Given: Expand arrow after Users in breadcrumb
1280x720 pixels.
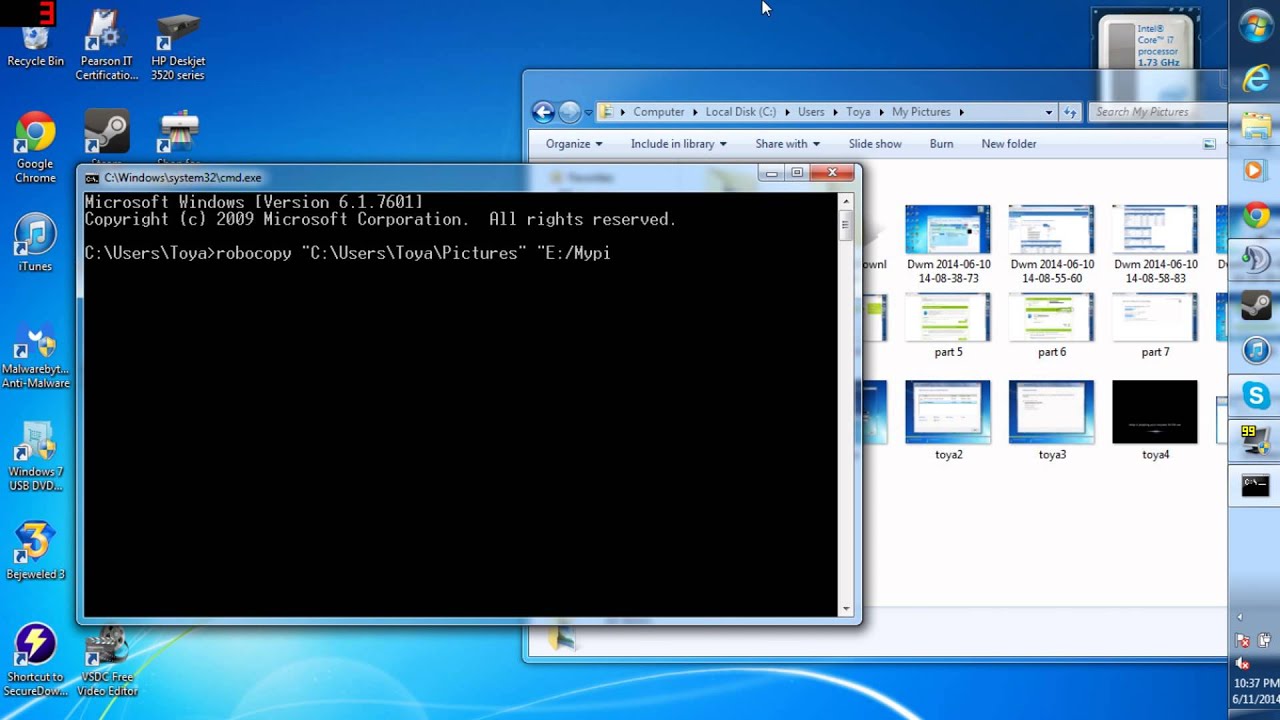Looking at the screenshot, I should [835, 112].
